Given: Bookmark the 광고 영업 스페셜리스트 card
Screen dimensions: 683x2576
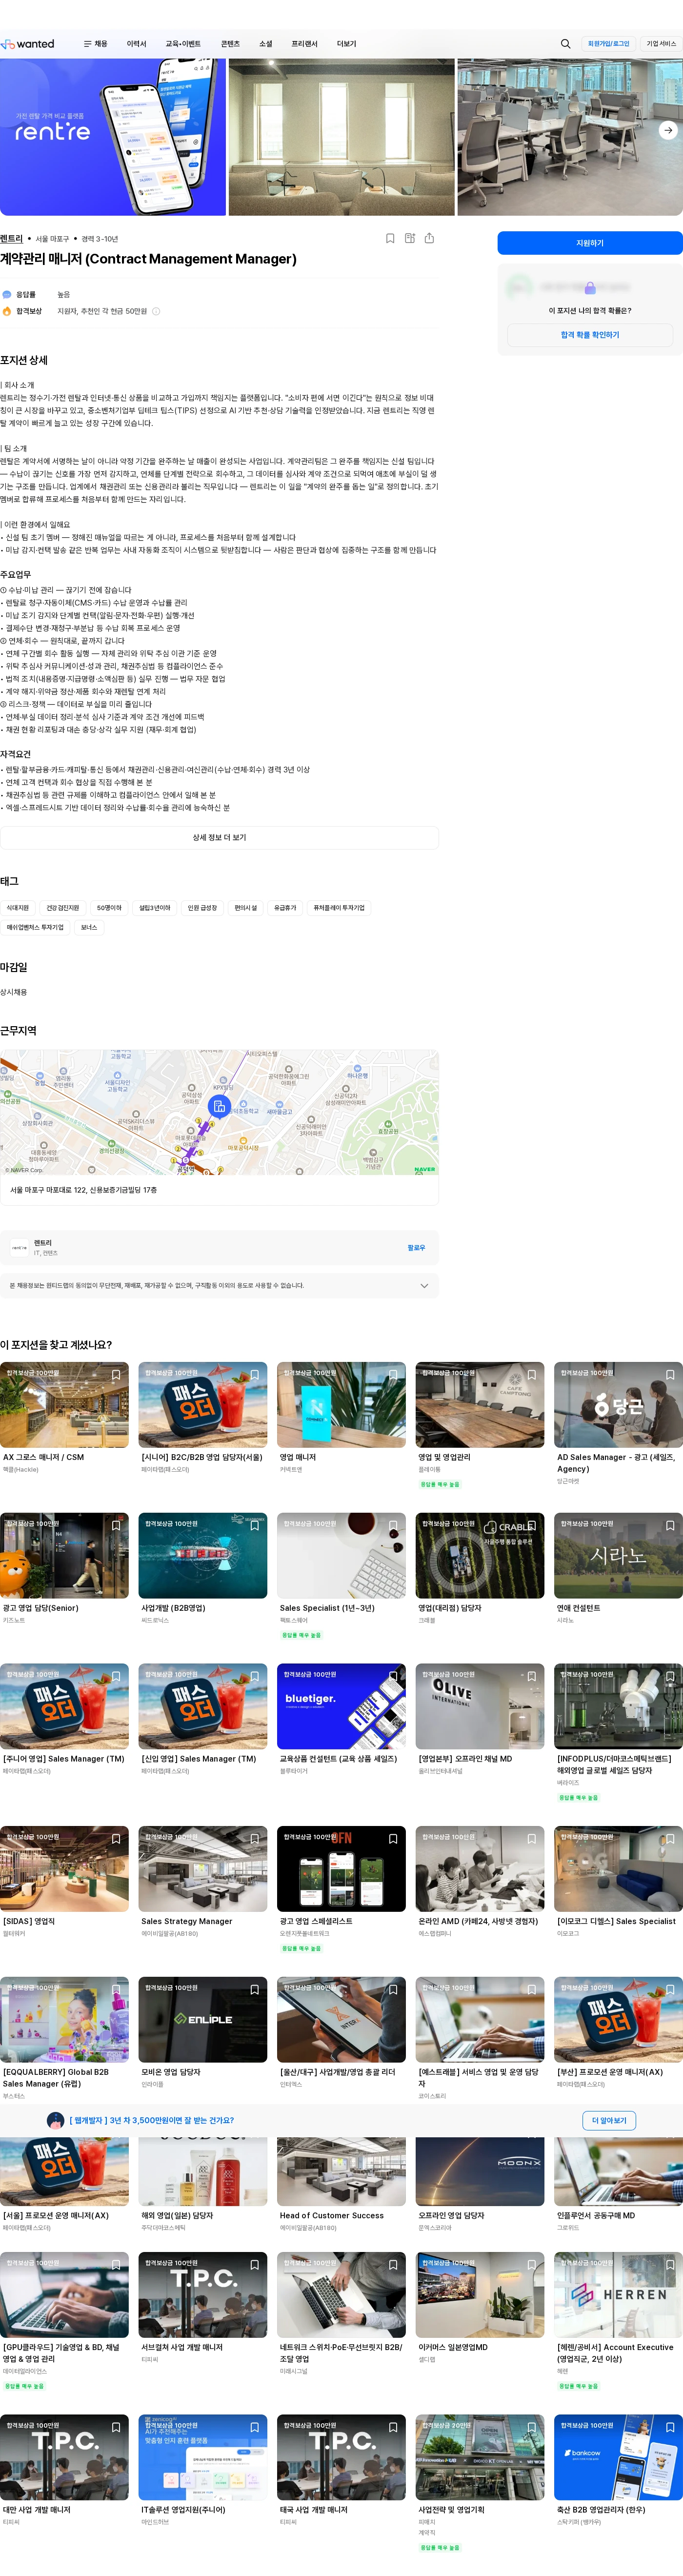Looking at the screenshot, I should click(393, 1839).
